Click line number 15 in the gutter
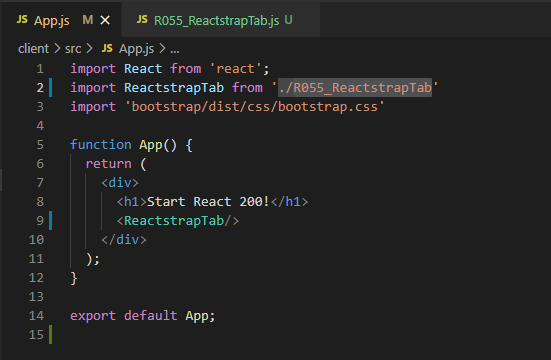Viewport: 551px width, 360px height. 36,334
